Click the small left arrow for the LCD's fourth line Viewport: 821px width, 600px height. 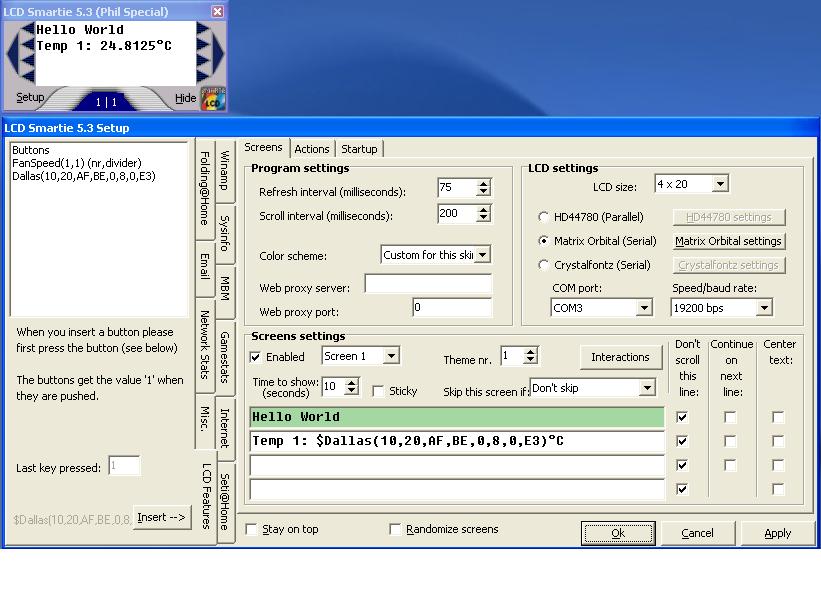click(28, 76)
